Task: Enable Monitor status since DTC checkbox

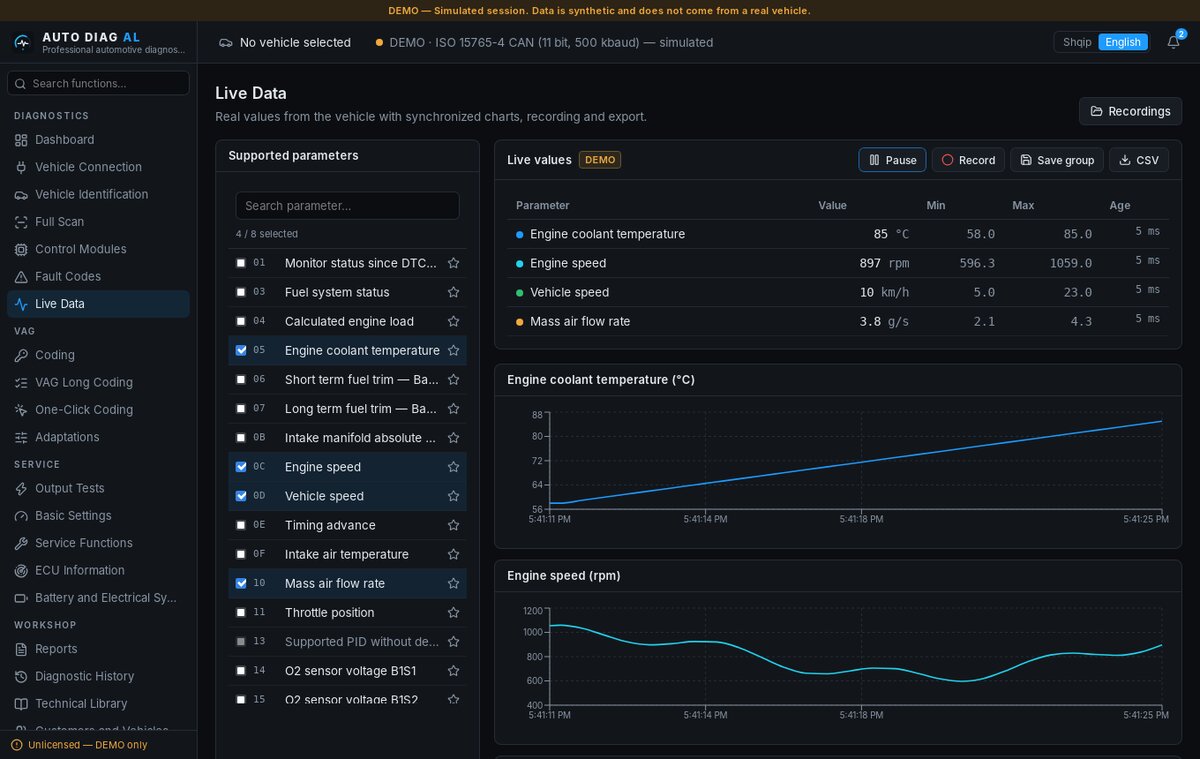Action: click(241, 263)
